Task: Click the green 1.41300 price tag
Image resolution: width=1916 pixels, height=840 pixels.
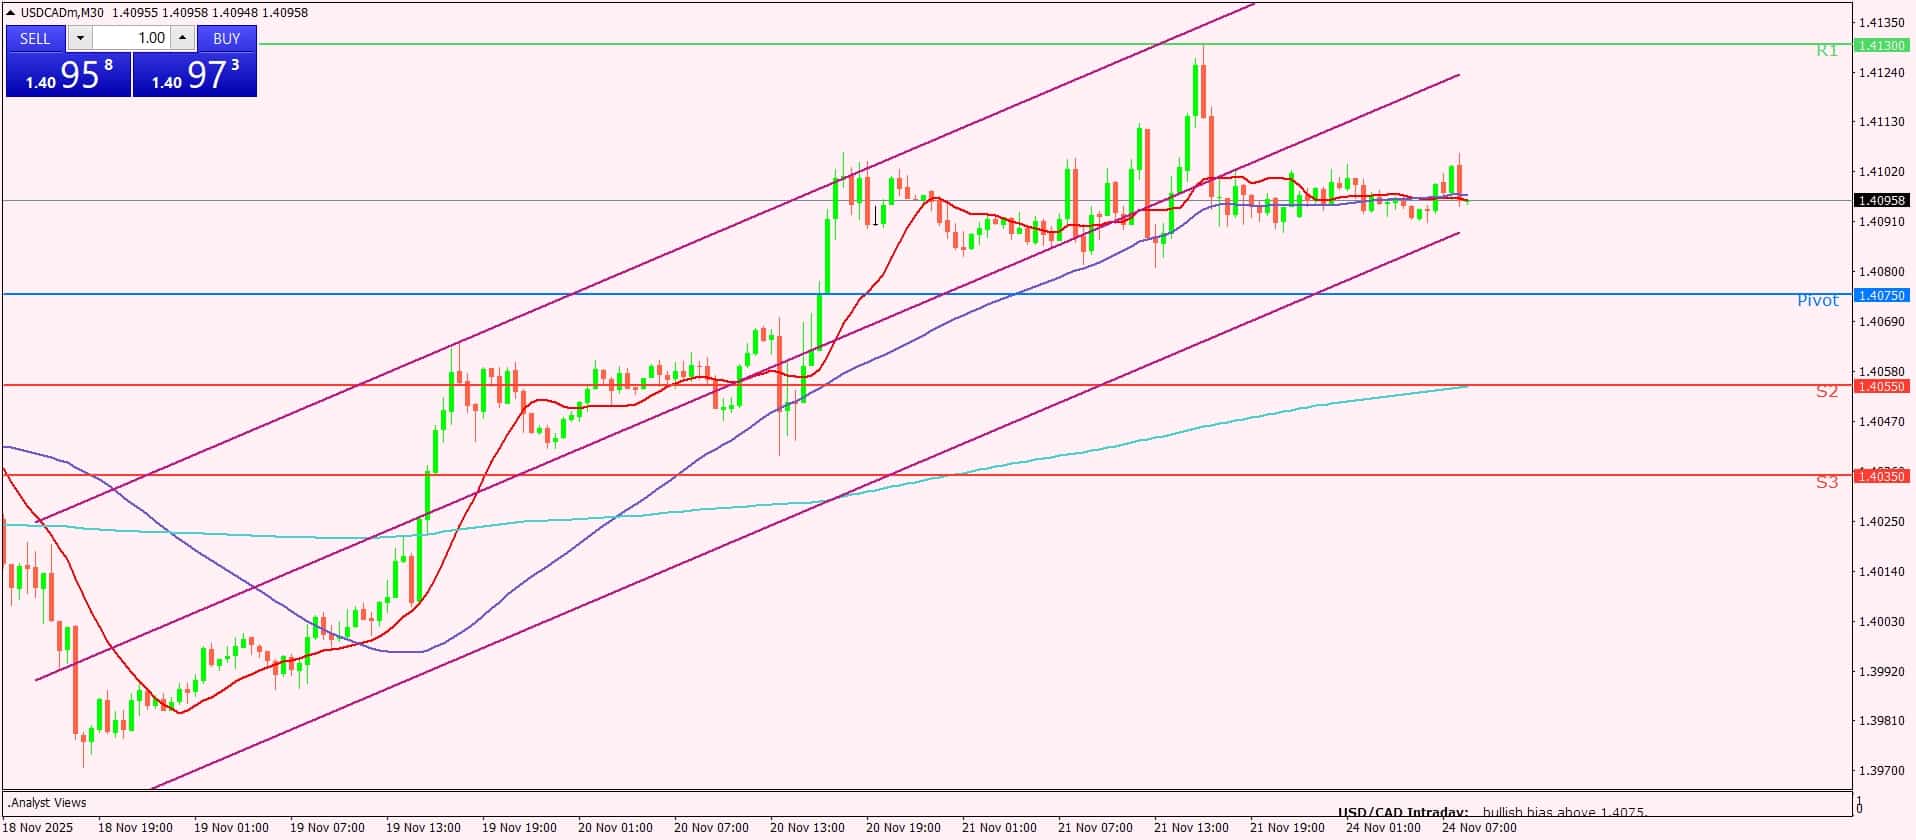Action: tap(1880, 45)
